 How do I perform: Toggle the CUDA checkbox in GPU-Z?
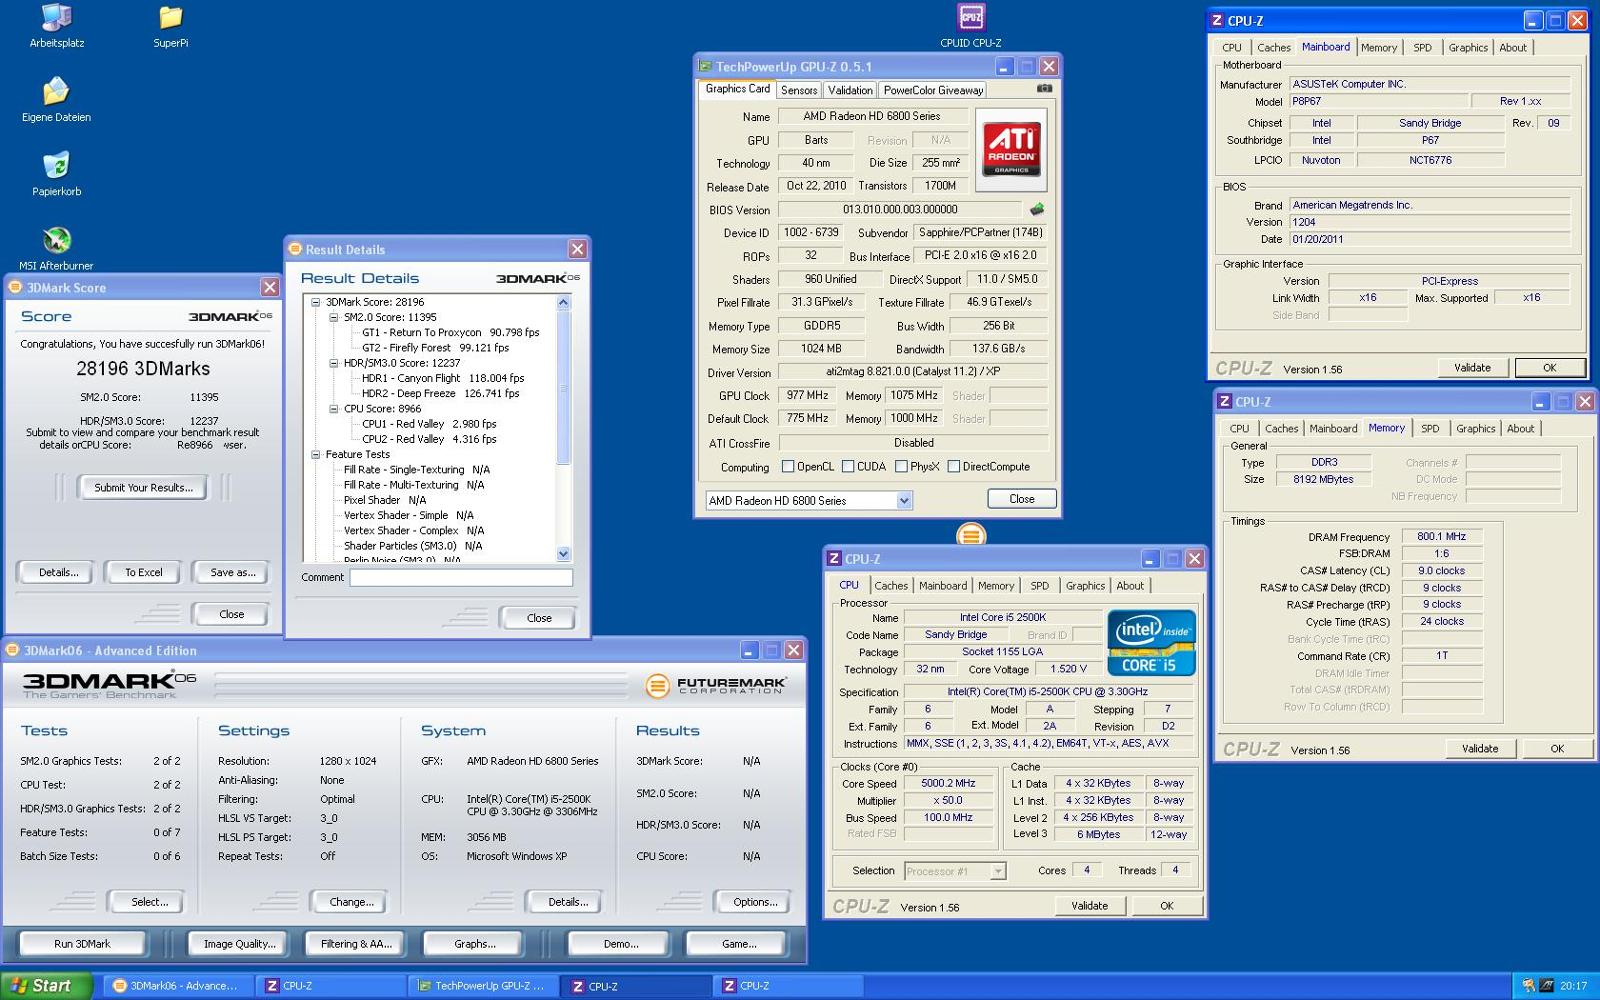point(848,466)
